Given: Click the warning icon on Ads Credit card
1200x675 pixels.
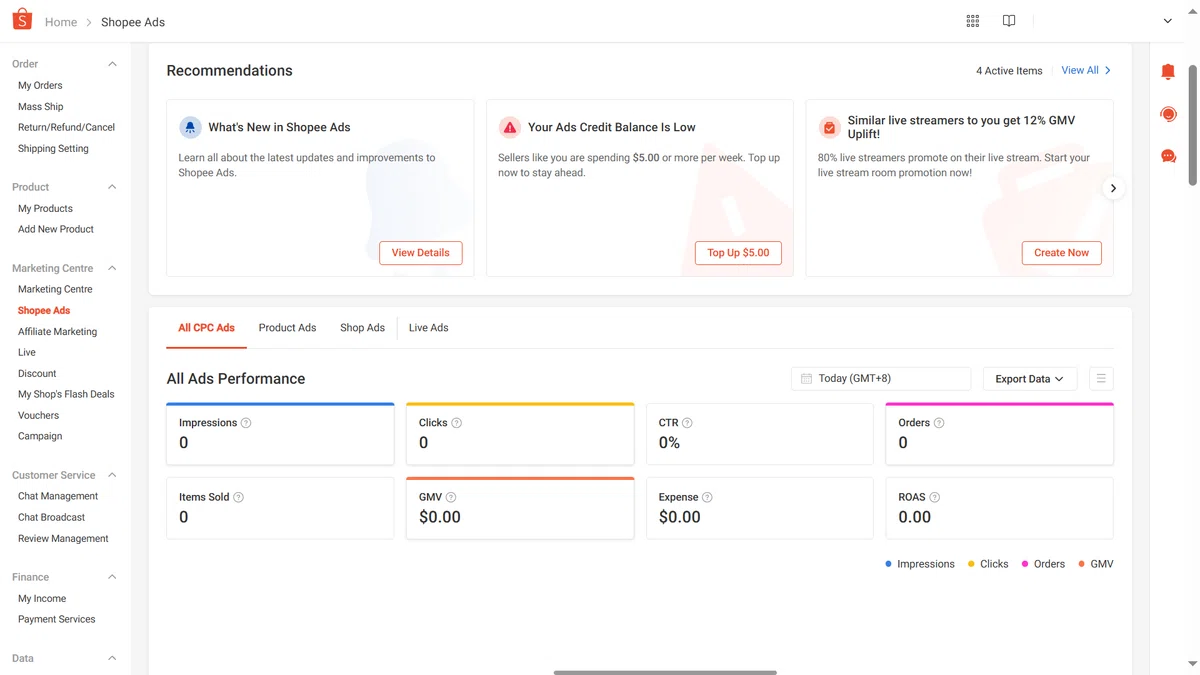Looking at the screenshot, I should click(x=510, y=127).
